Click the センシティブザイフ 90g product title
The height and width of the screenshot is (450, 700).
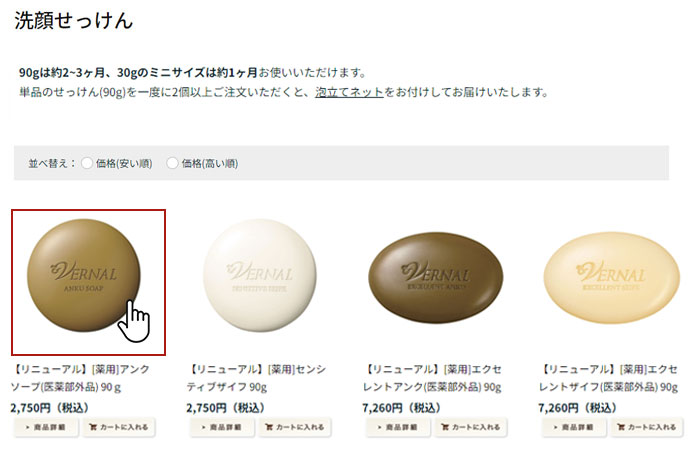(256, 378)
